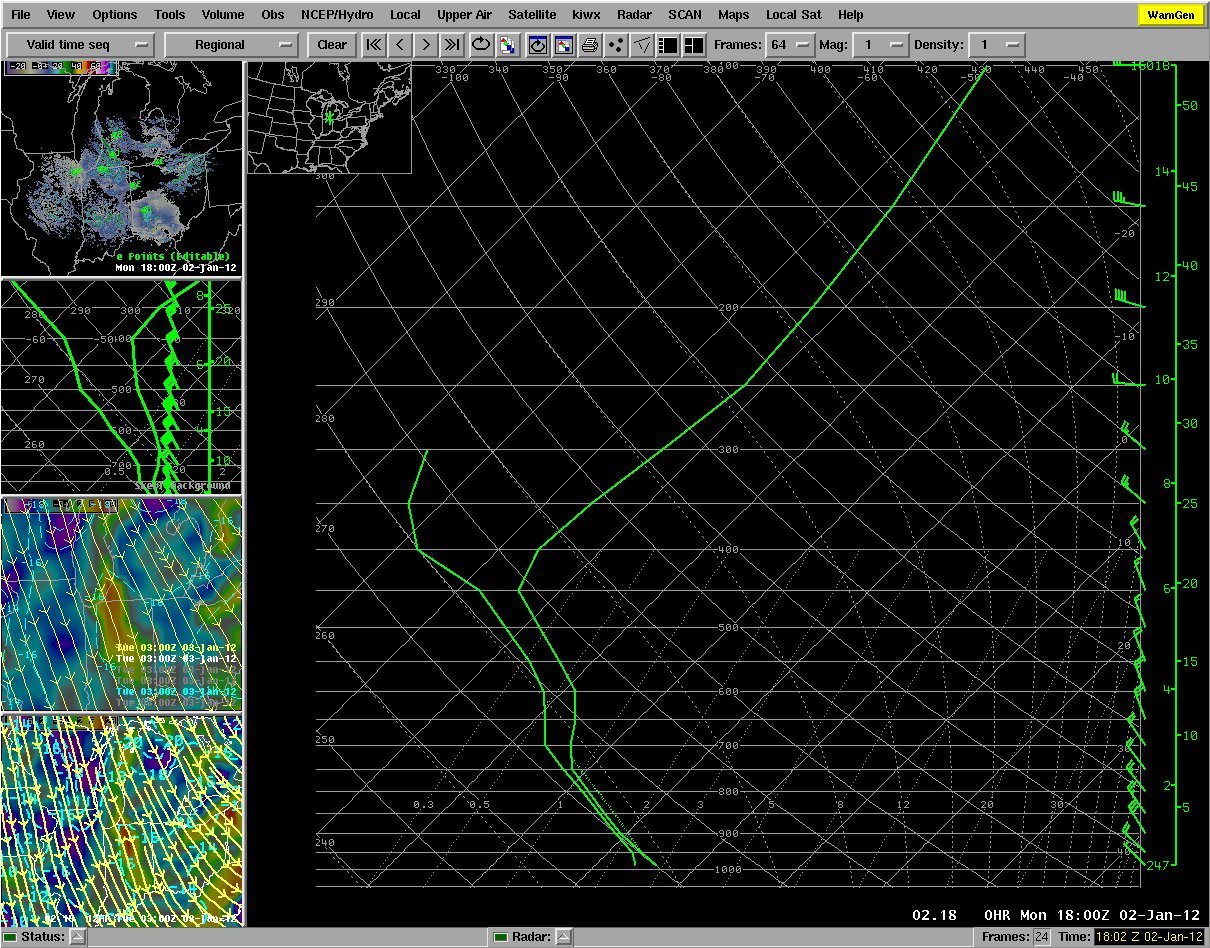Open the Local Sat menu
The image size is (1210, 948).
coord(795,15)
